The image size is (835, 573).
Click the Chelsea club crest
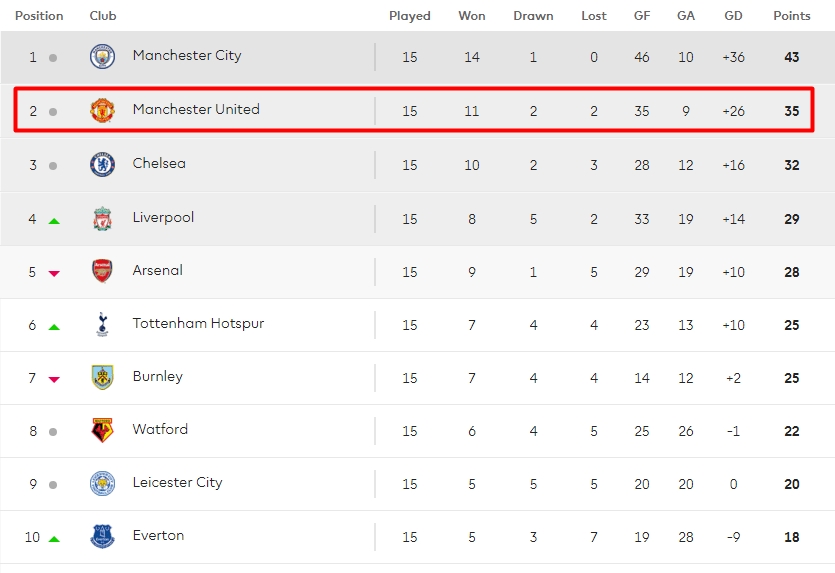point(102,164)
